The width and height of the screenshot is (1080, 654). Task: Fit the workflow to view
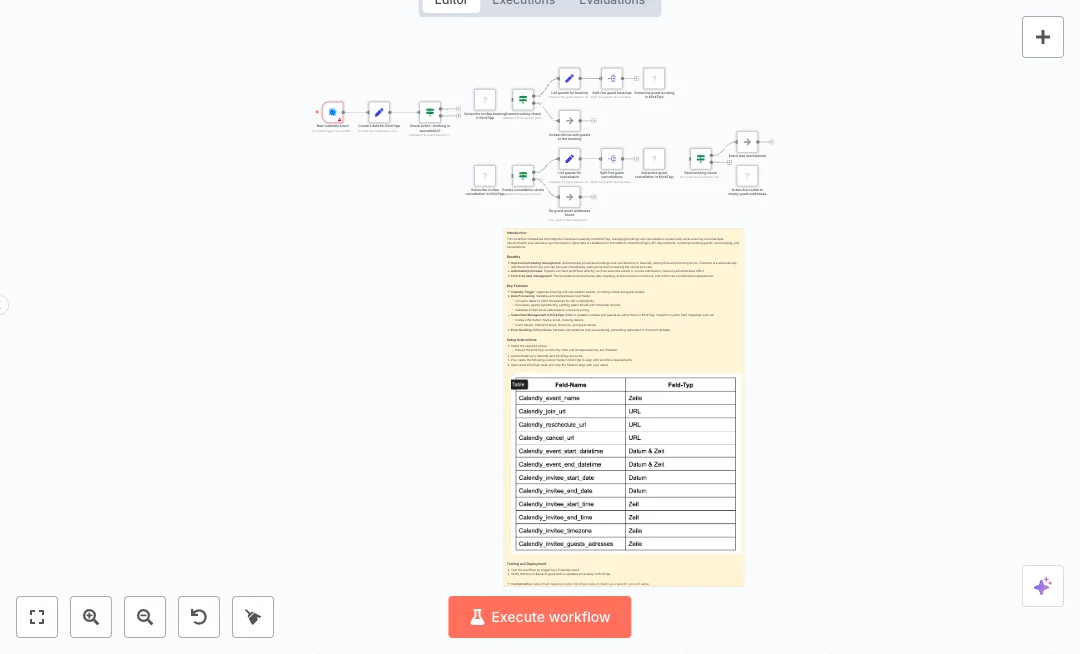pos(37,617)
